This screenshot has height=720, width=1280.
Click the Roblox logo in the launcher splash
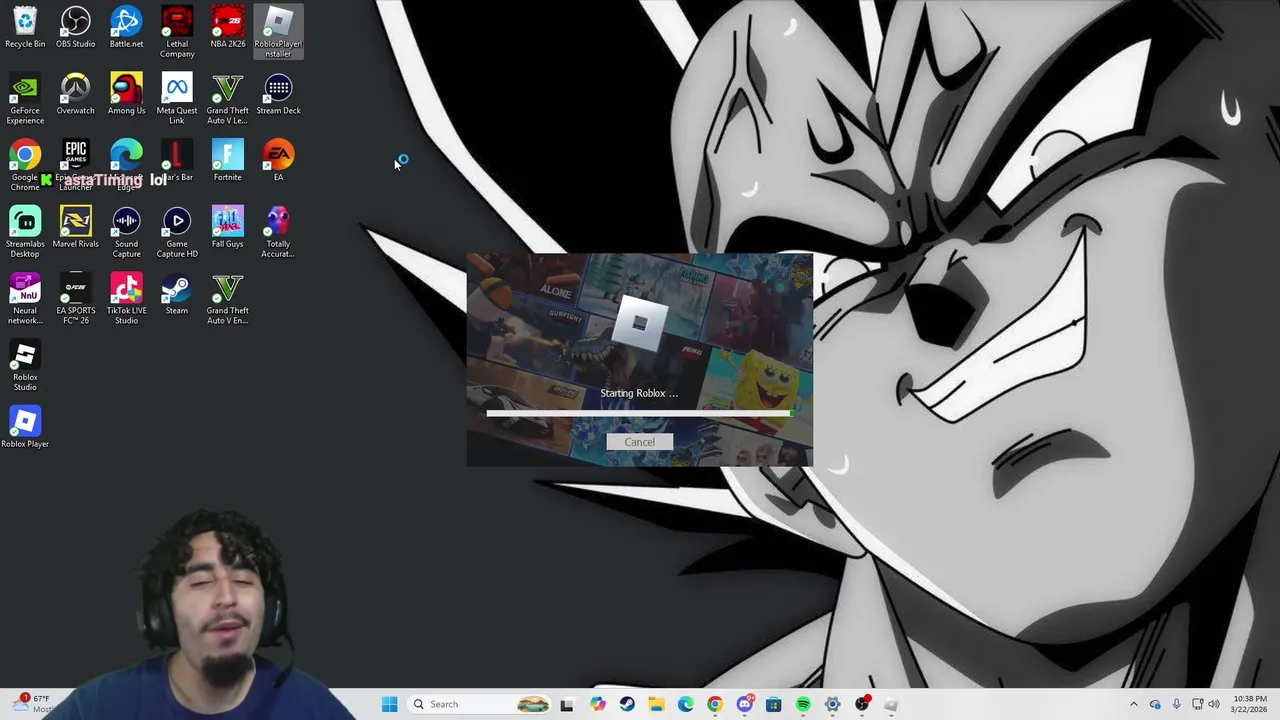pyautogui.click(x=639, y=322)
